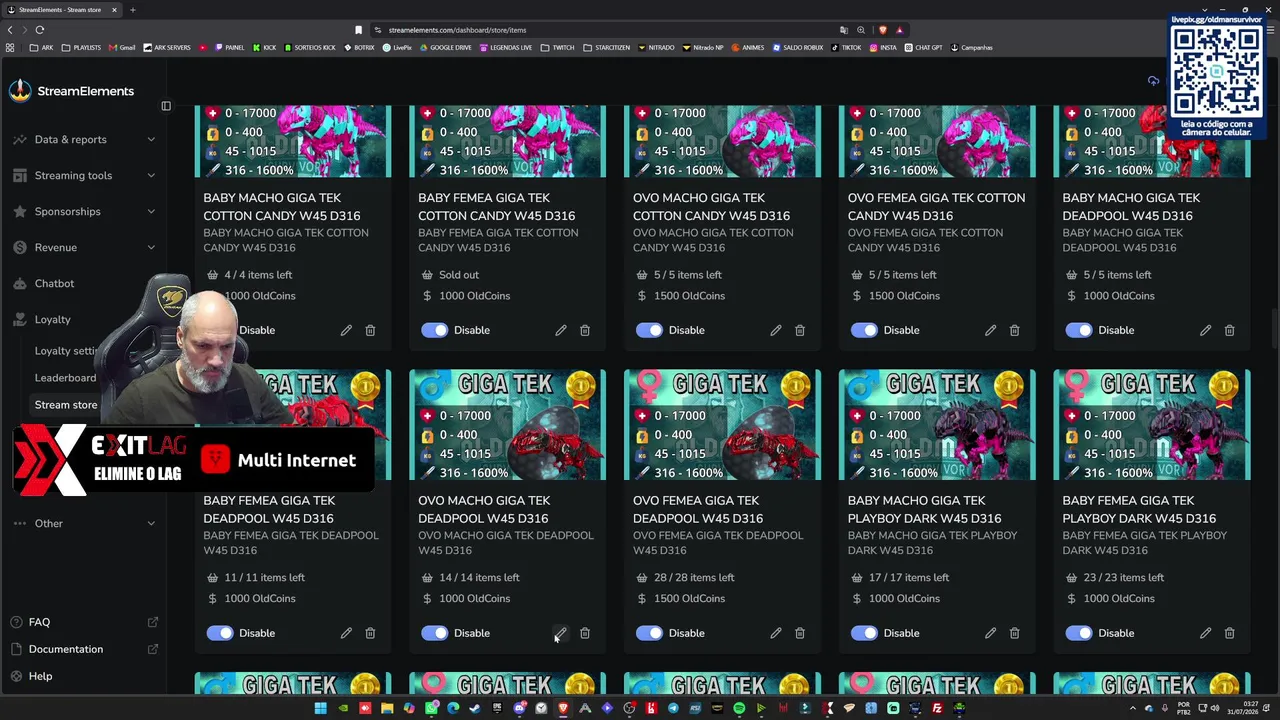Open the Windows Start menu
The width and height of the screenshot is (1280, 720).
click(x=321, y=708)
